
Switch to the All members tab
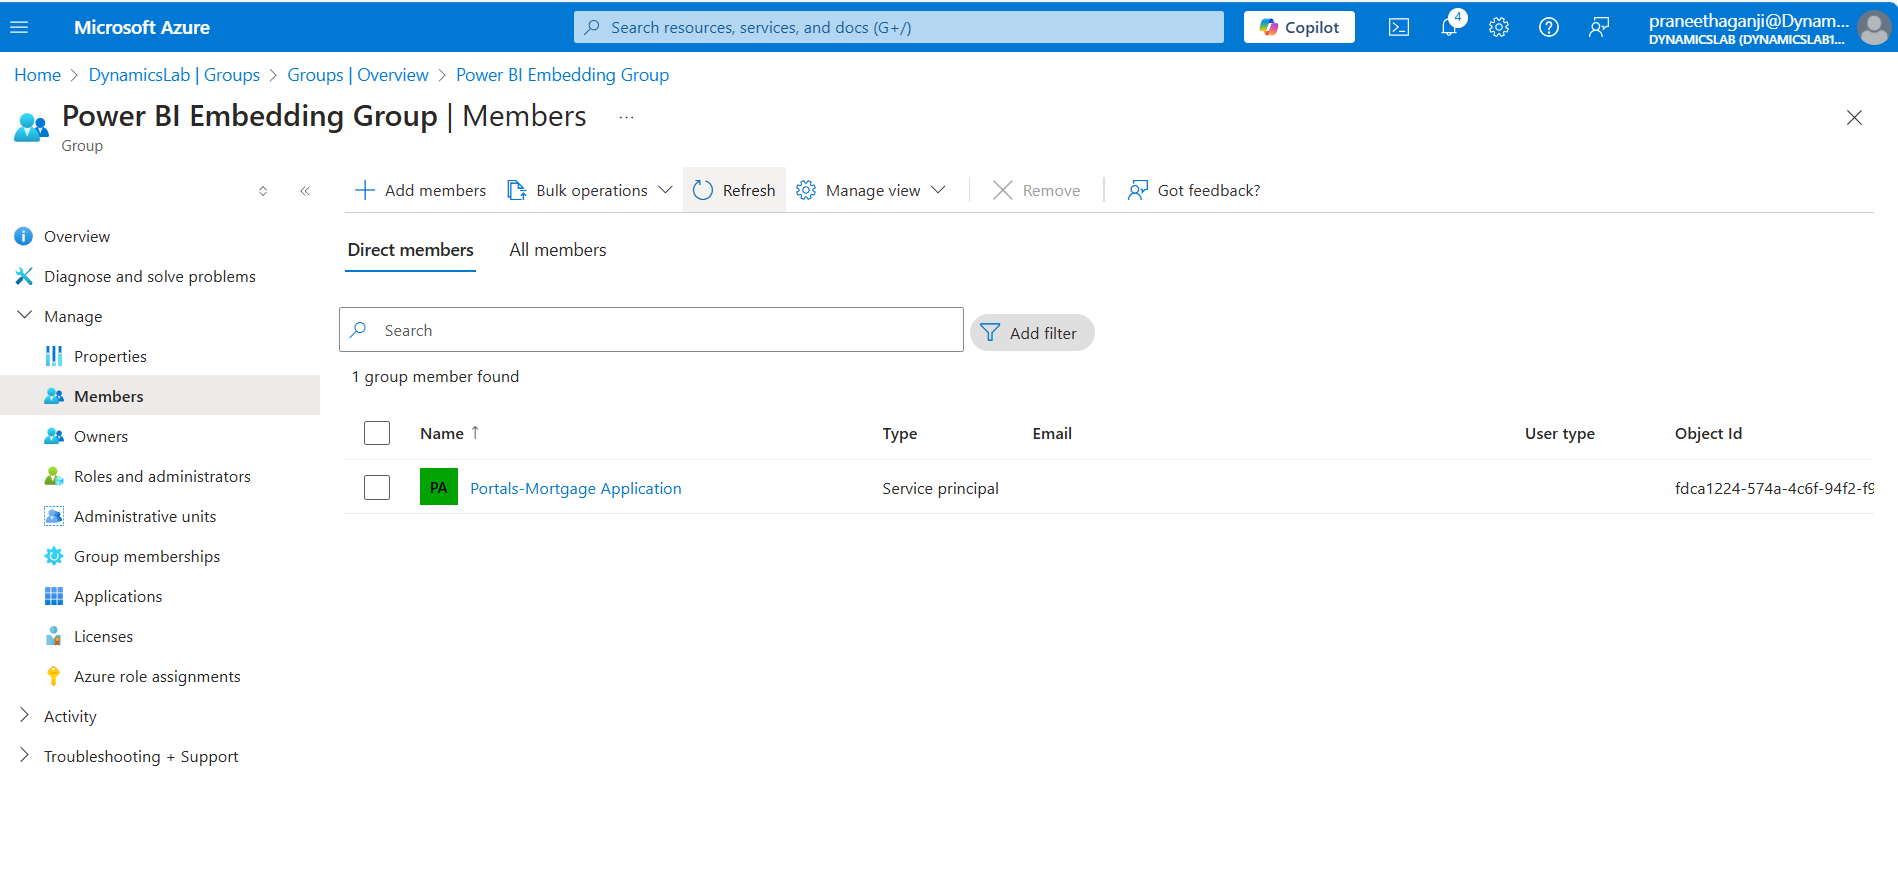click(x=557, y=250)
